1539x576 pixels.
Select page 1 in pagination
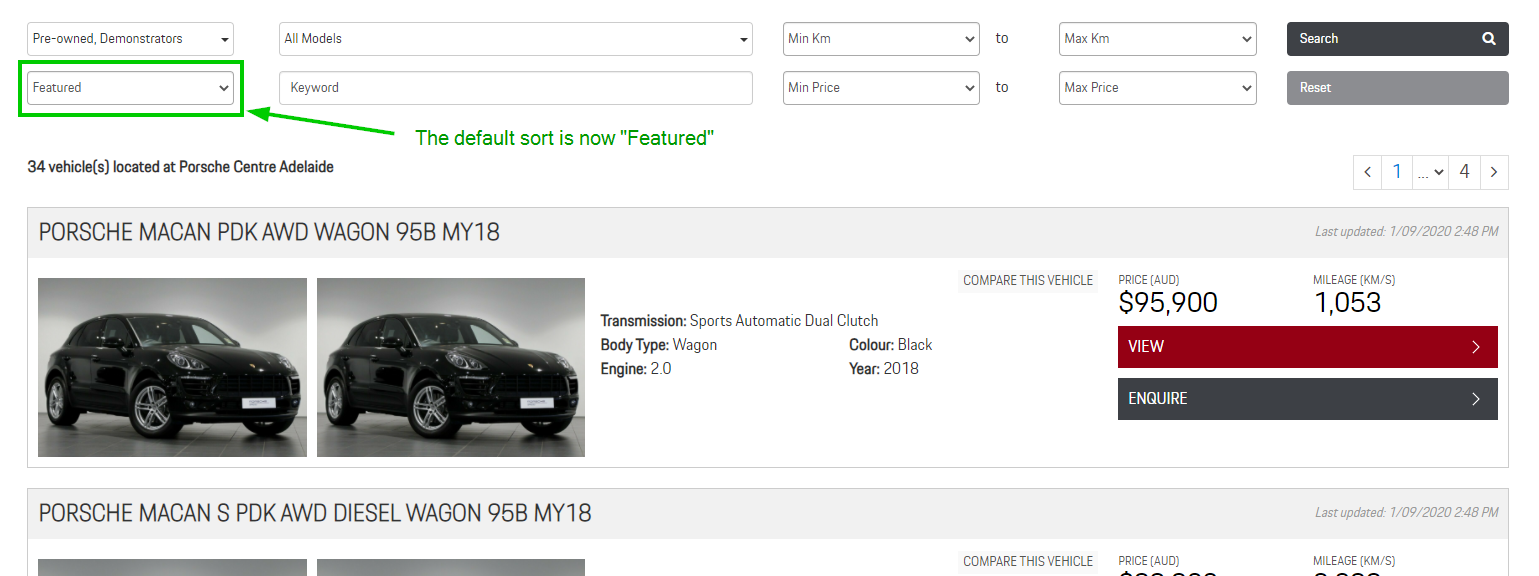click(x=1396, y=171)
